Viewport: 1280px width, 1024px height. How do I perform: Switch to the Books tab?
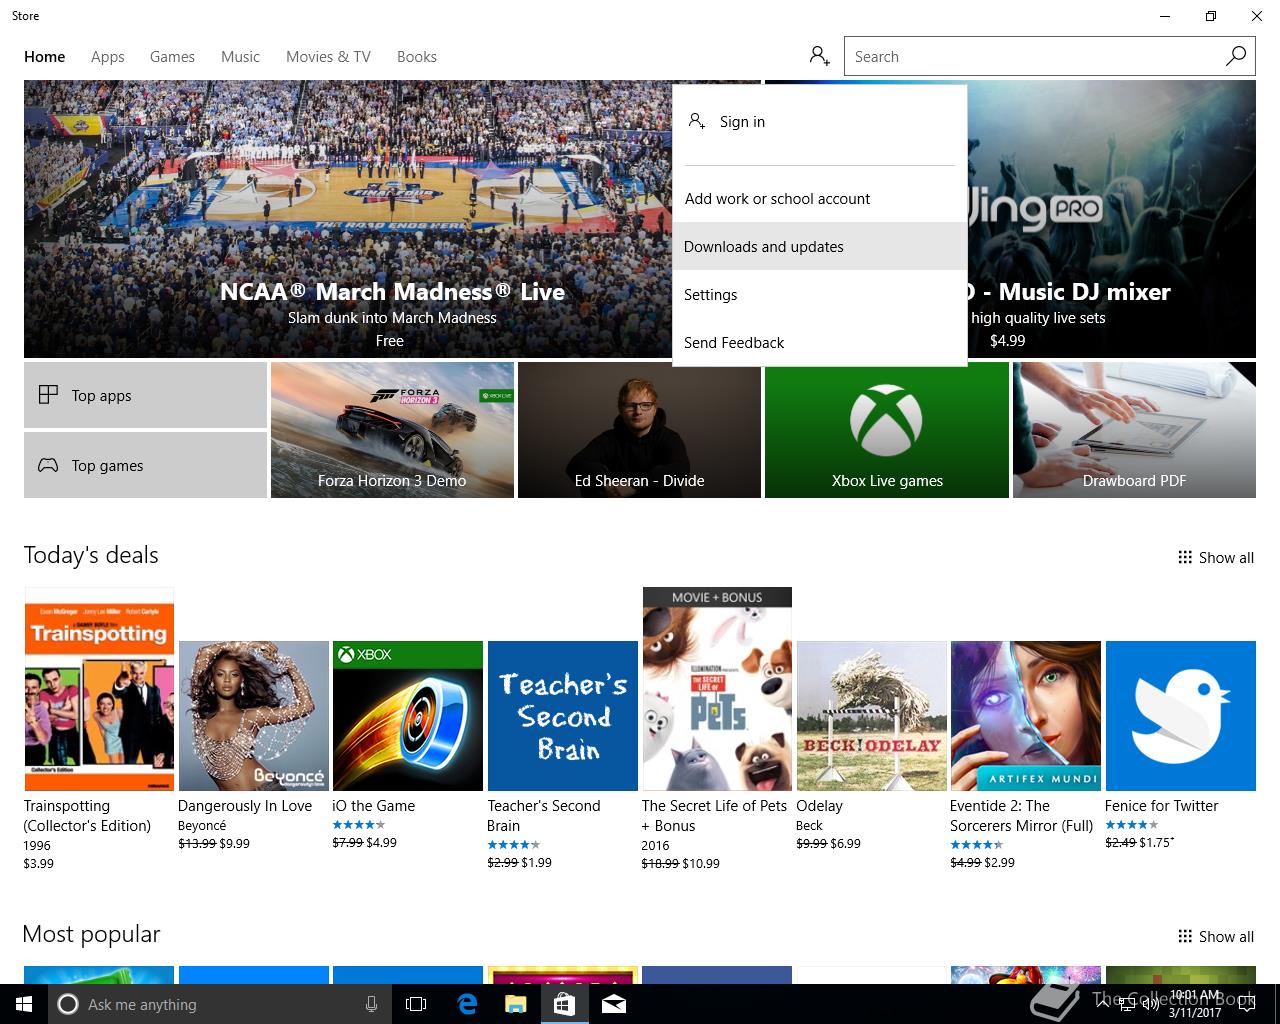click(x=417, y=57)
